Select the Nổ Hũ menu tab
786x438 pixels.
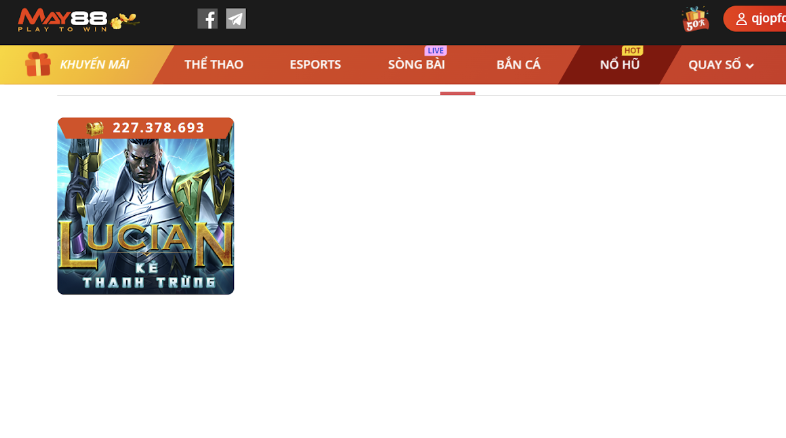tap(619, 65)
